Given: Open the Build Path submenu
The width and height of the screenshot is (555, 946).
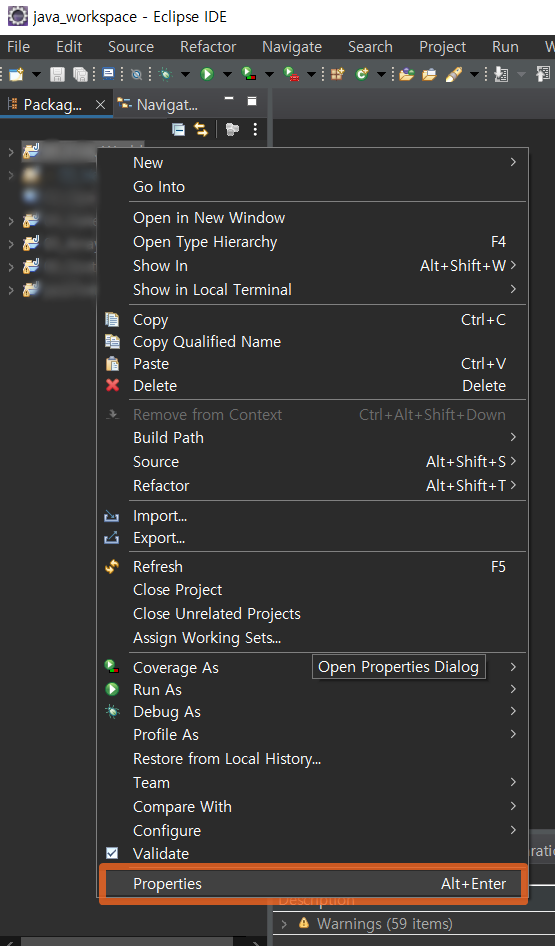Looking at the screenshot, I should point(313,437).
